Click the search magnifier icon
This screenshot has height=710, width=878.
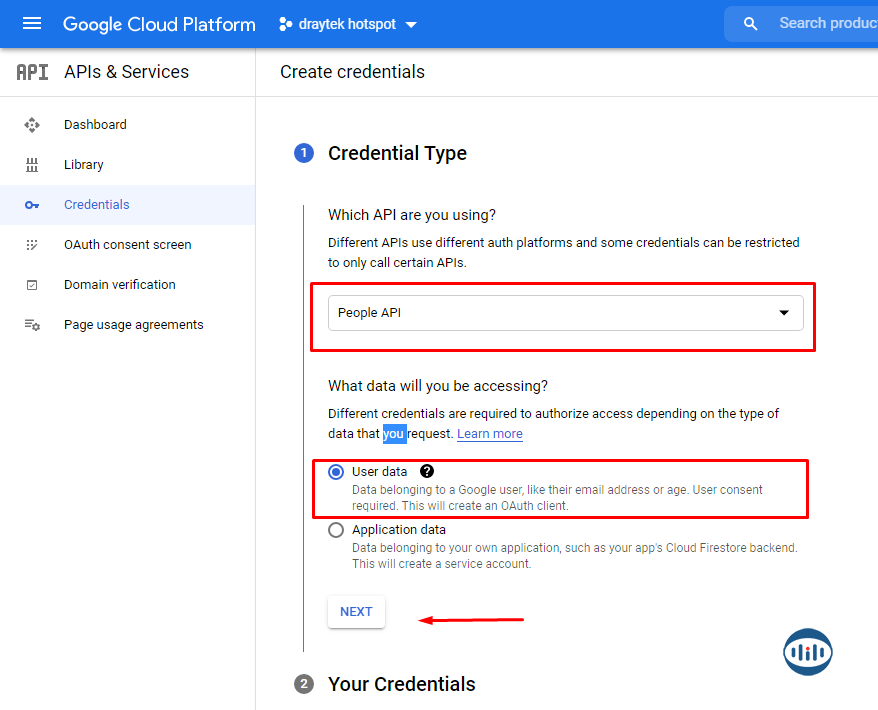click(751, 24)
